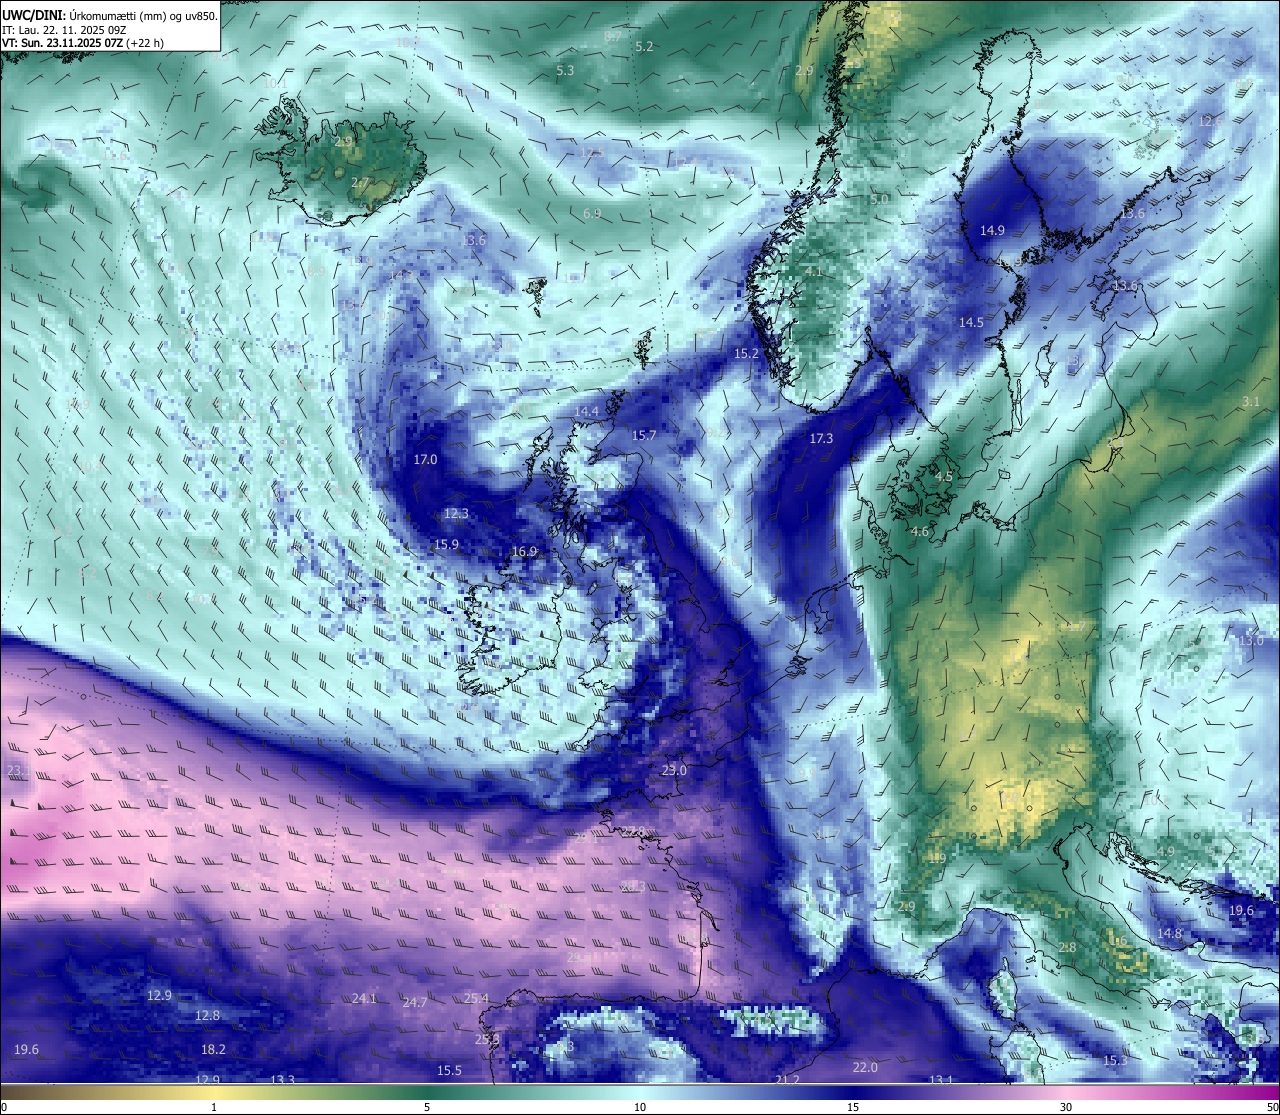
Task: Click the map value "15.9"
Action: (x=446, y=545)
